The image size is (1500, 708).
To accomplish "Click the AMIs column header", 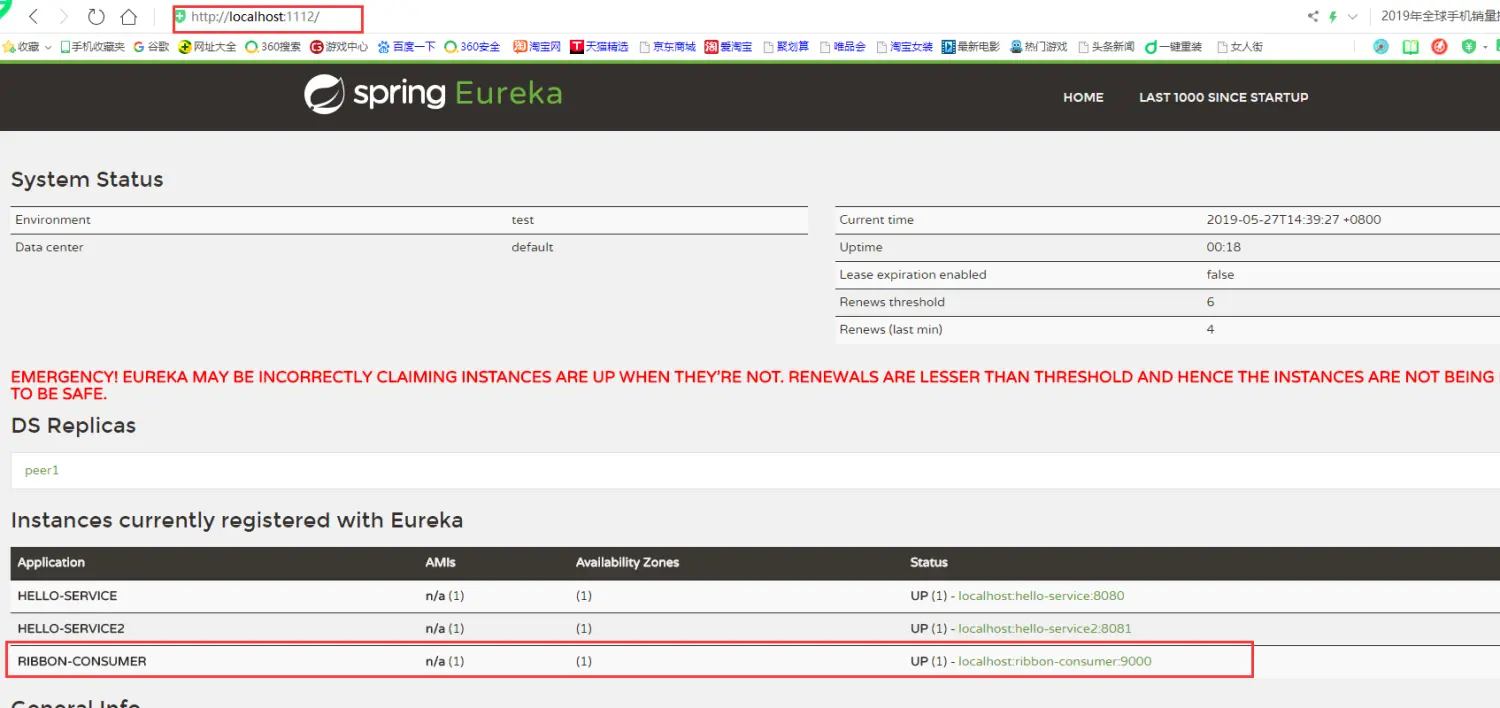I will (x=440, y=562).
